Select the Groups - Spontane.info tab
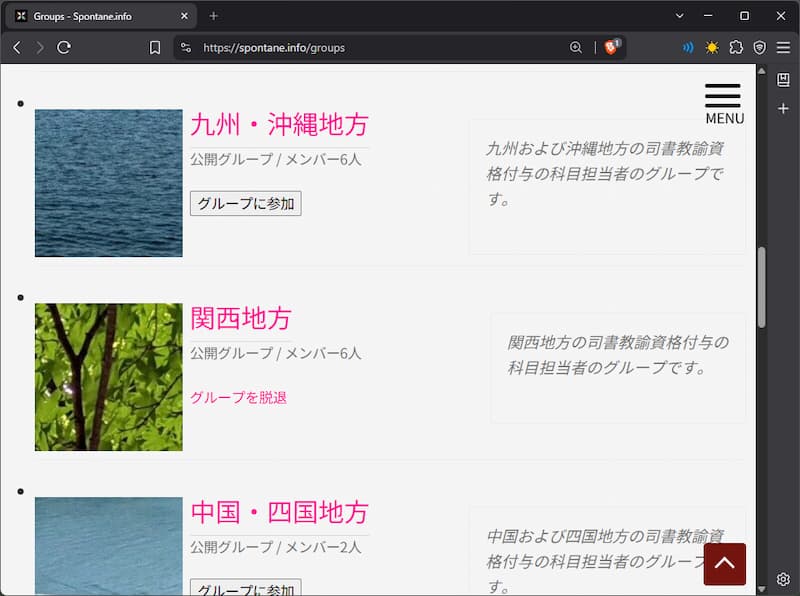The image size is (800, 596). 99,16
